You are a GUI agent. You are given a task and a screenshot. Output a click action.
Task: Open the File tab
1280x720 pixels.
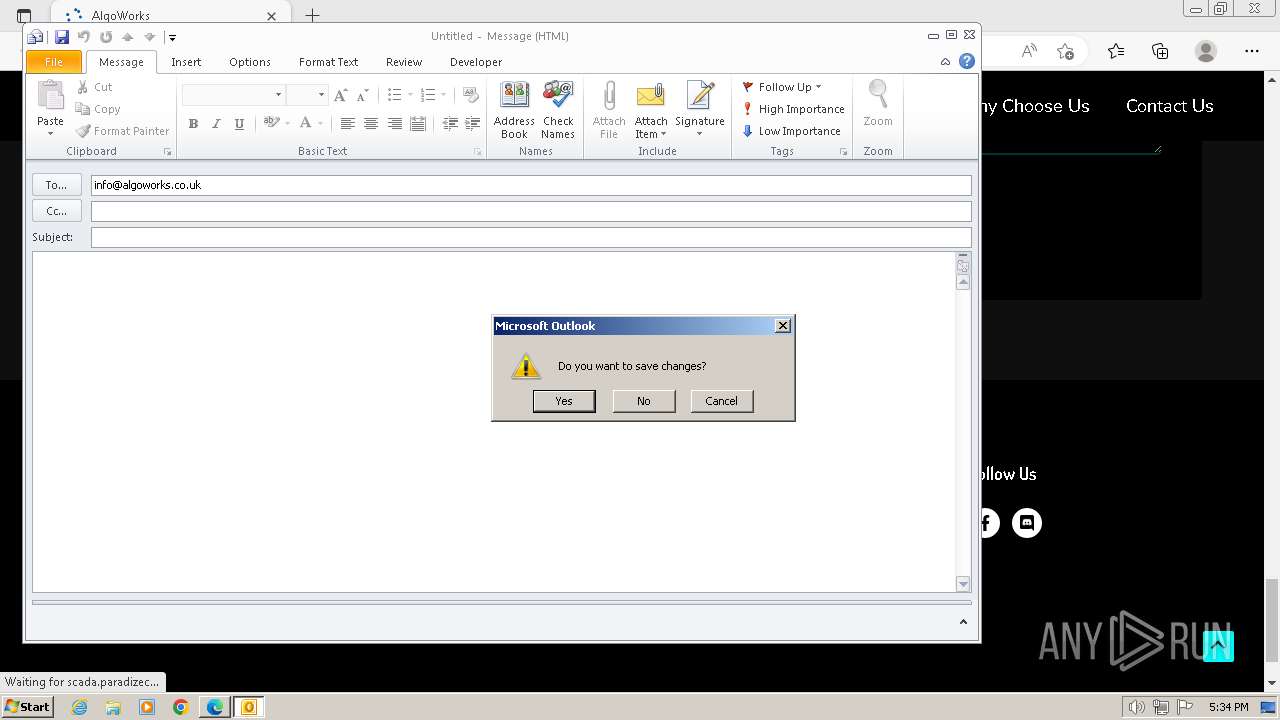[x=54, y=62]
